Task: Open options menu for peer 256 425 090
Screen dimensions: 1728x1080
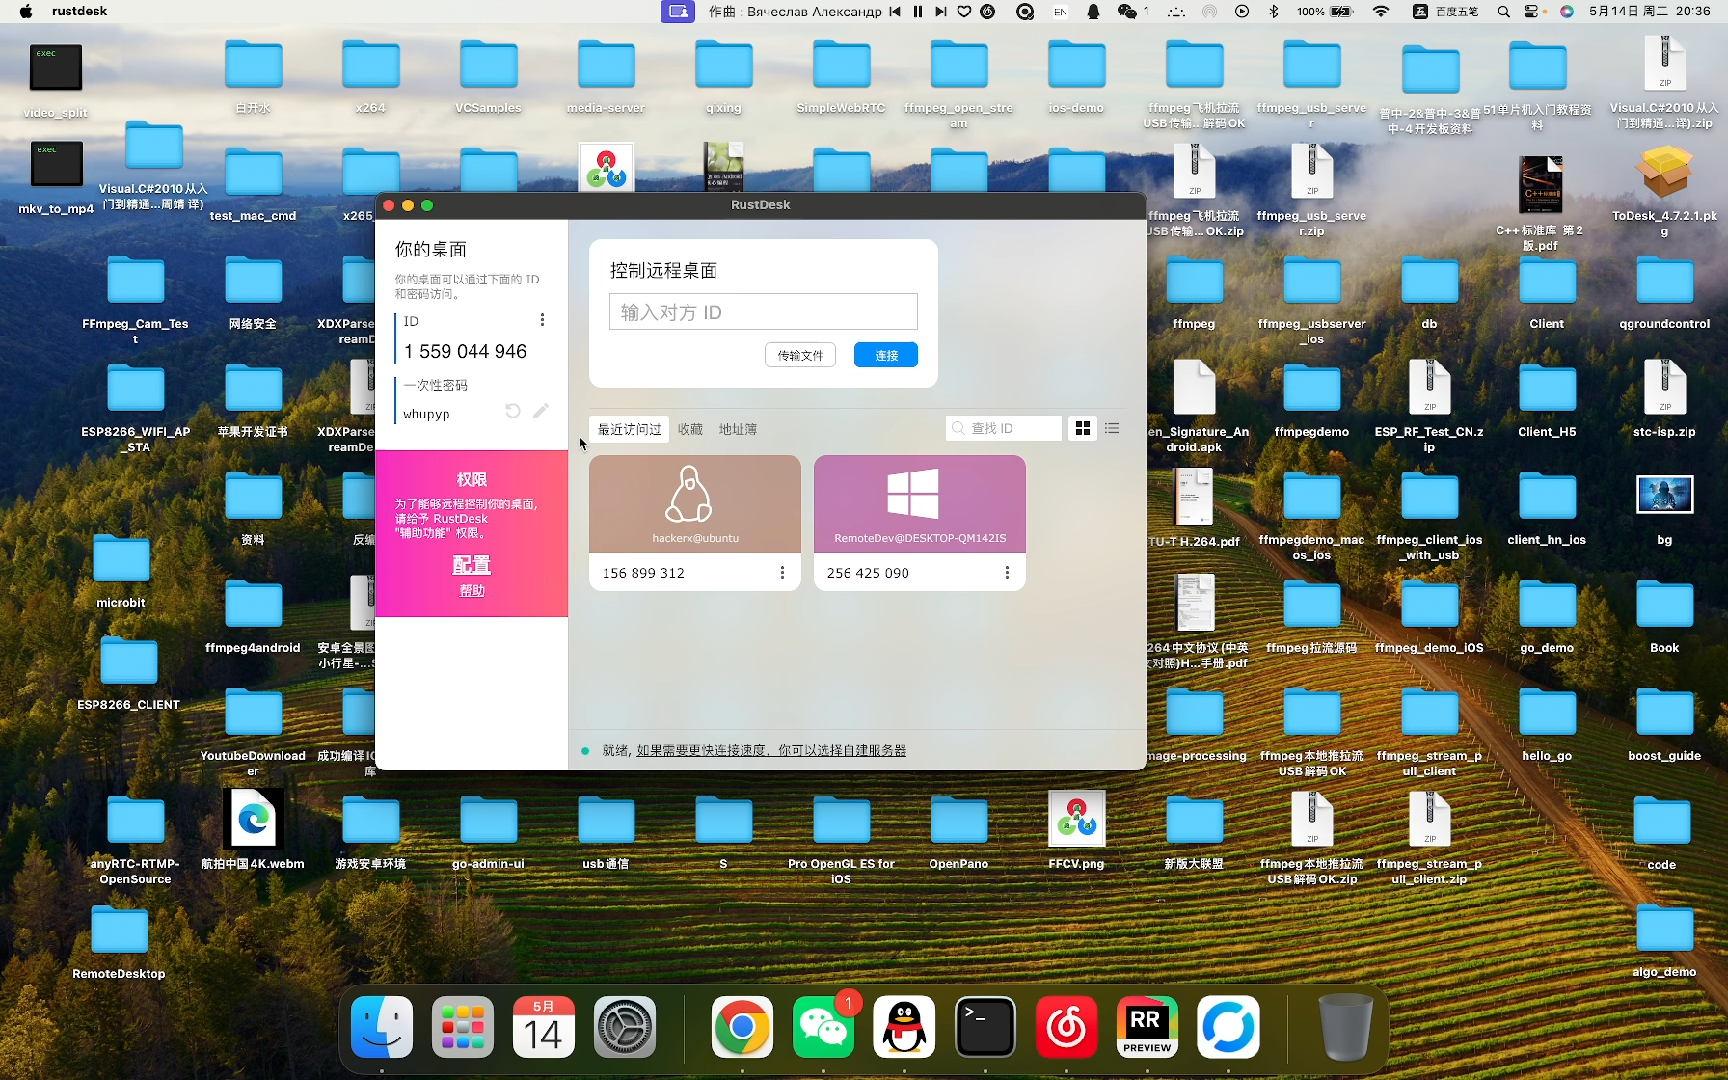Action: [1007, 573]
